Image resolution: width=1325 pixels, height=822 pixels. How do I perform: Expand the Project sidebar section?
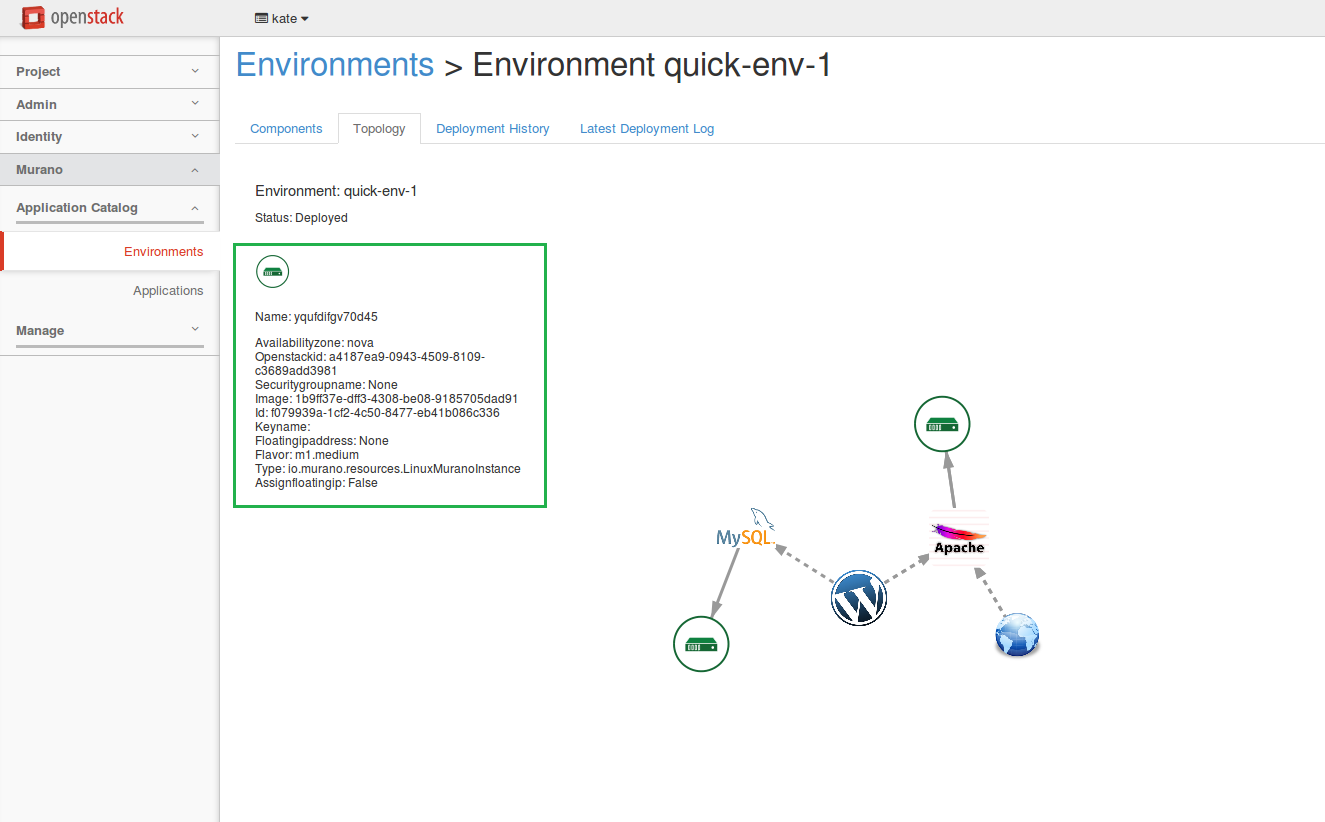pyautogui.click(x=109, y=72)
